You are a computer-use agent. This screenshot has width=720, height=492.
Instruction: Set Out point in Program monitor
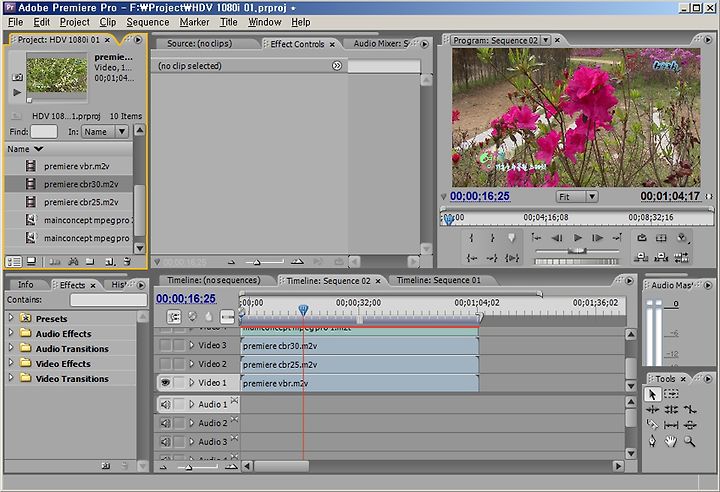point(492,238)
